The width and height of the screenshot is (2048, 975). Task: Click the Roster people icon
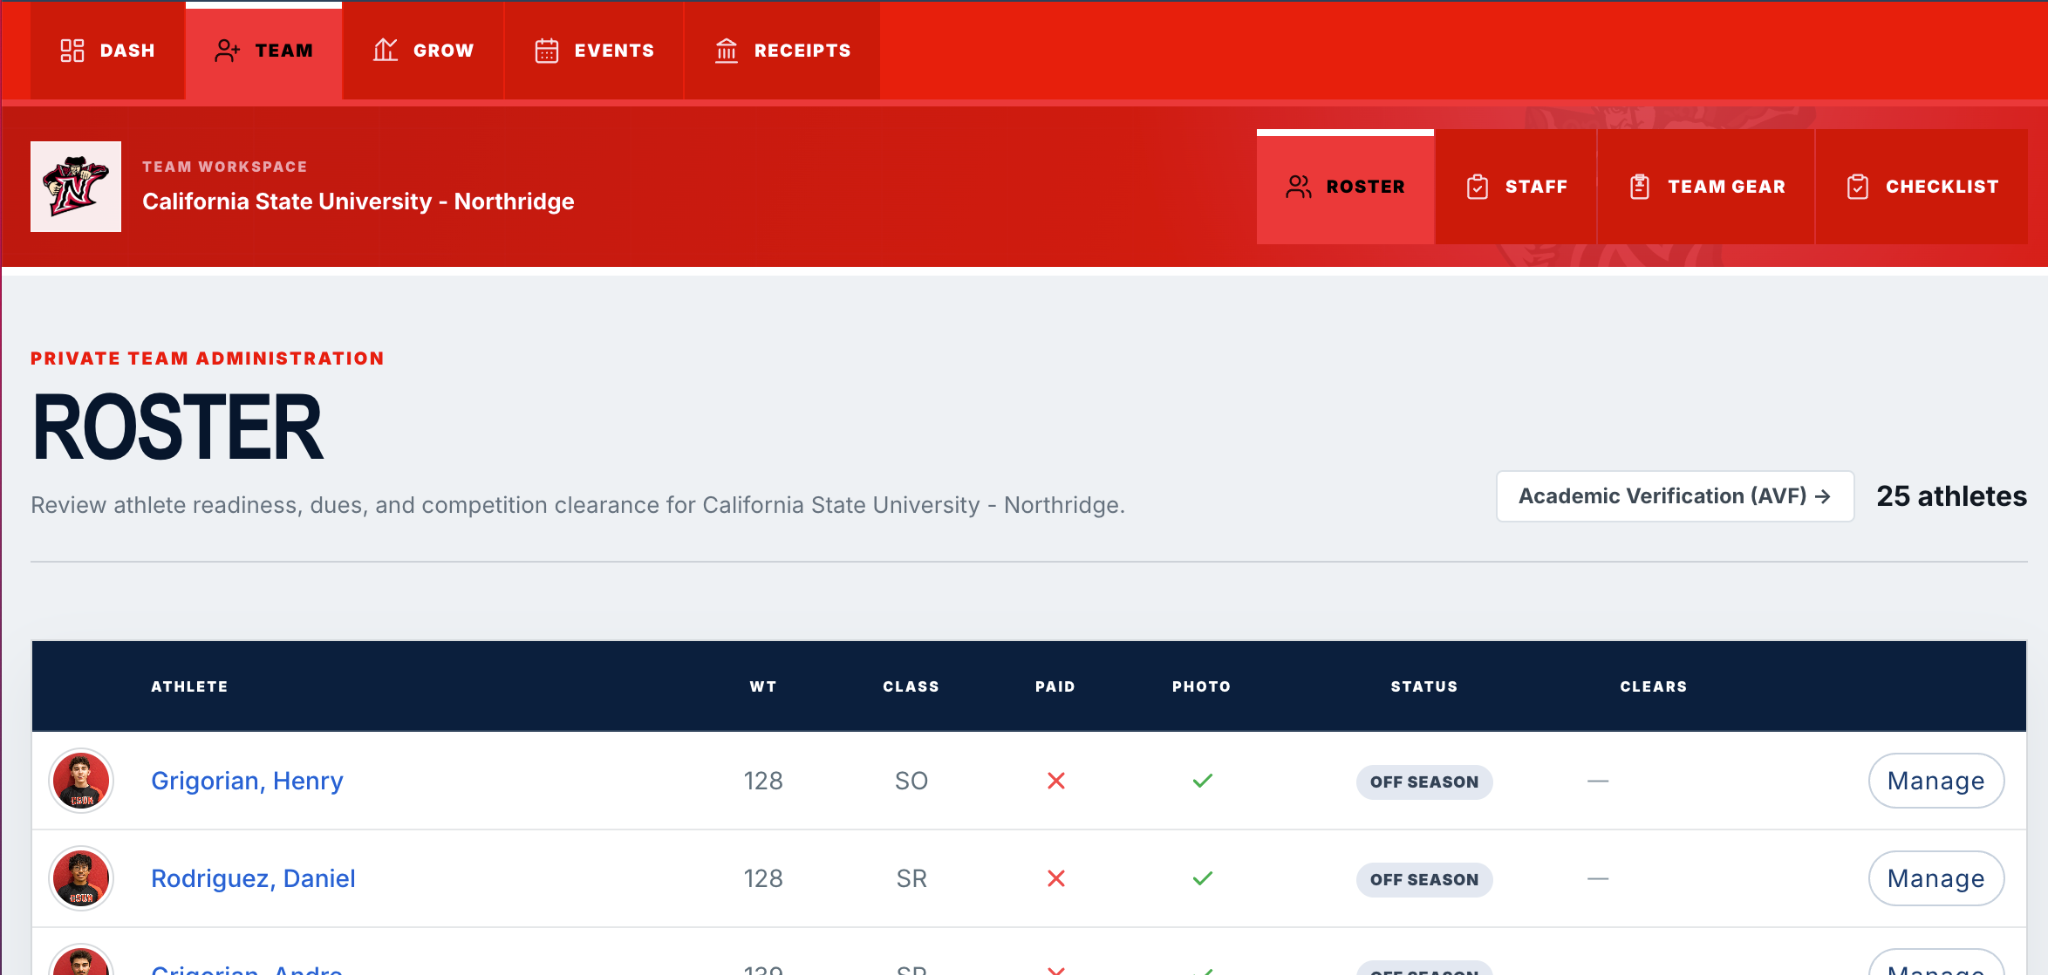click(x=1298, y=187)
